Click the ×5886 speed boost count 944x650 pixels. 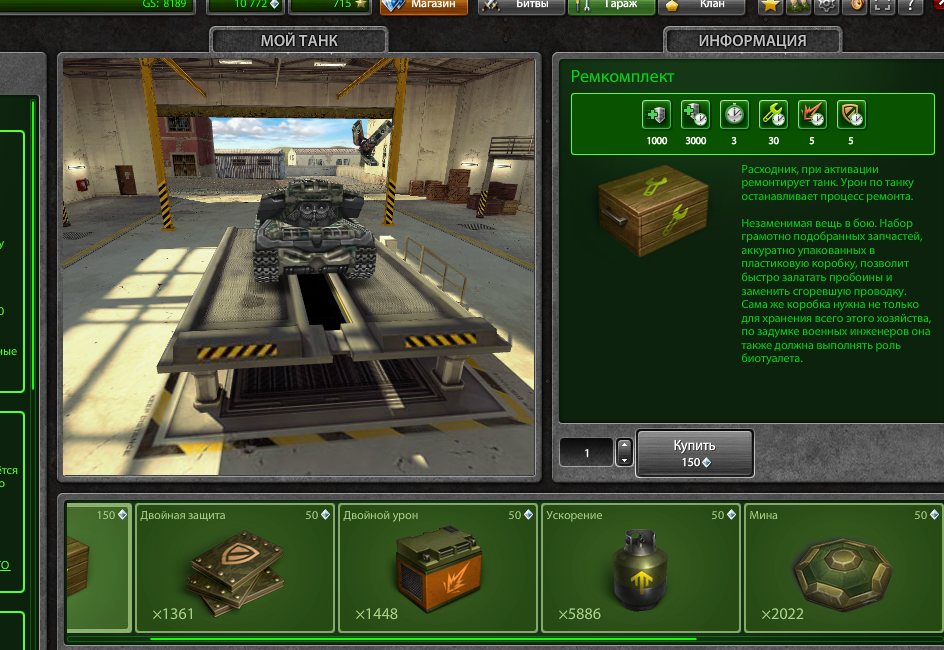pyautogui.click(x=579, y=614)
